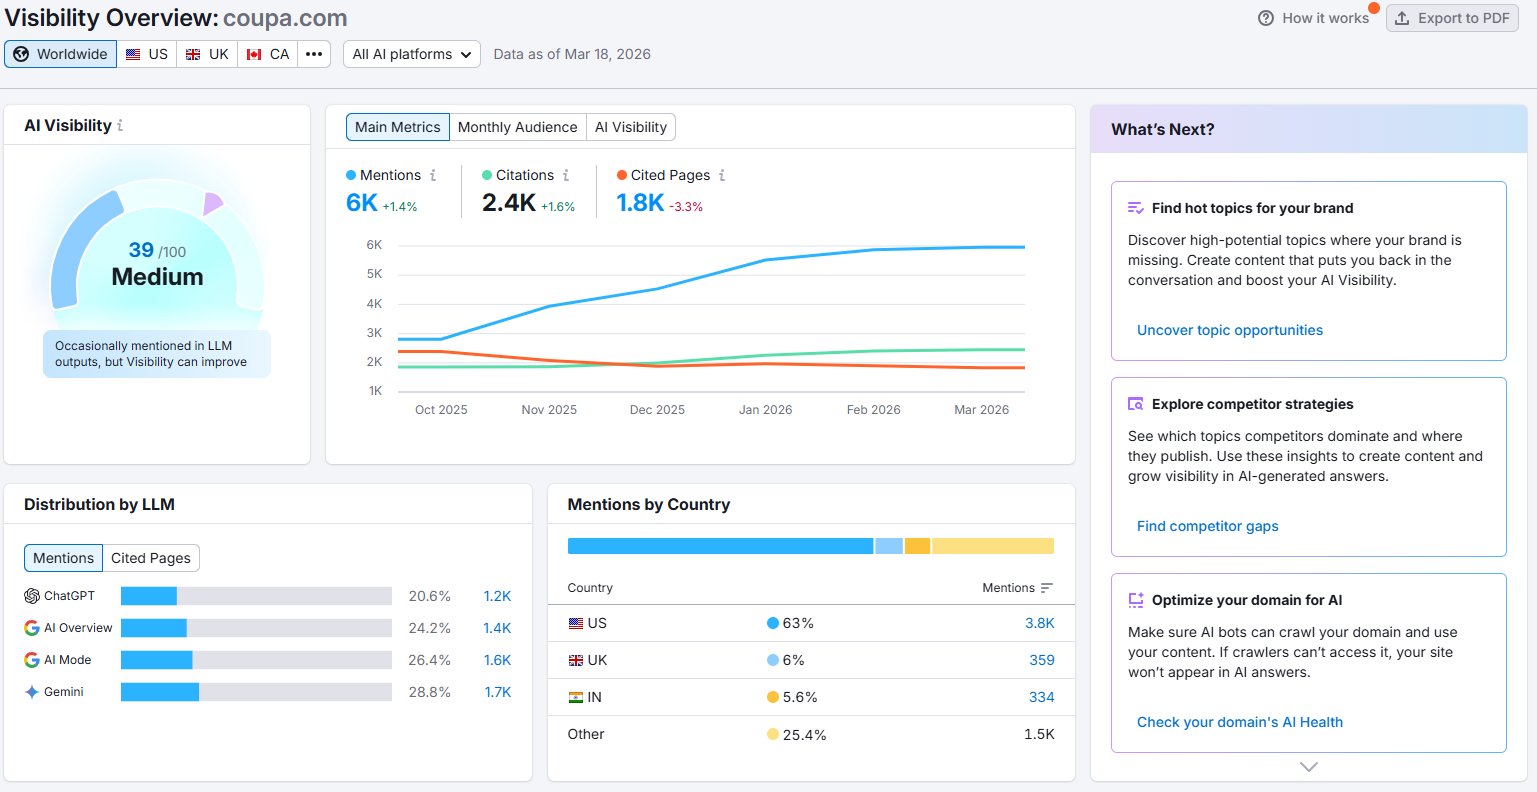Switch to the AI Visibility chart tab

(631, 127)
